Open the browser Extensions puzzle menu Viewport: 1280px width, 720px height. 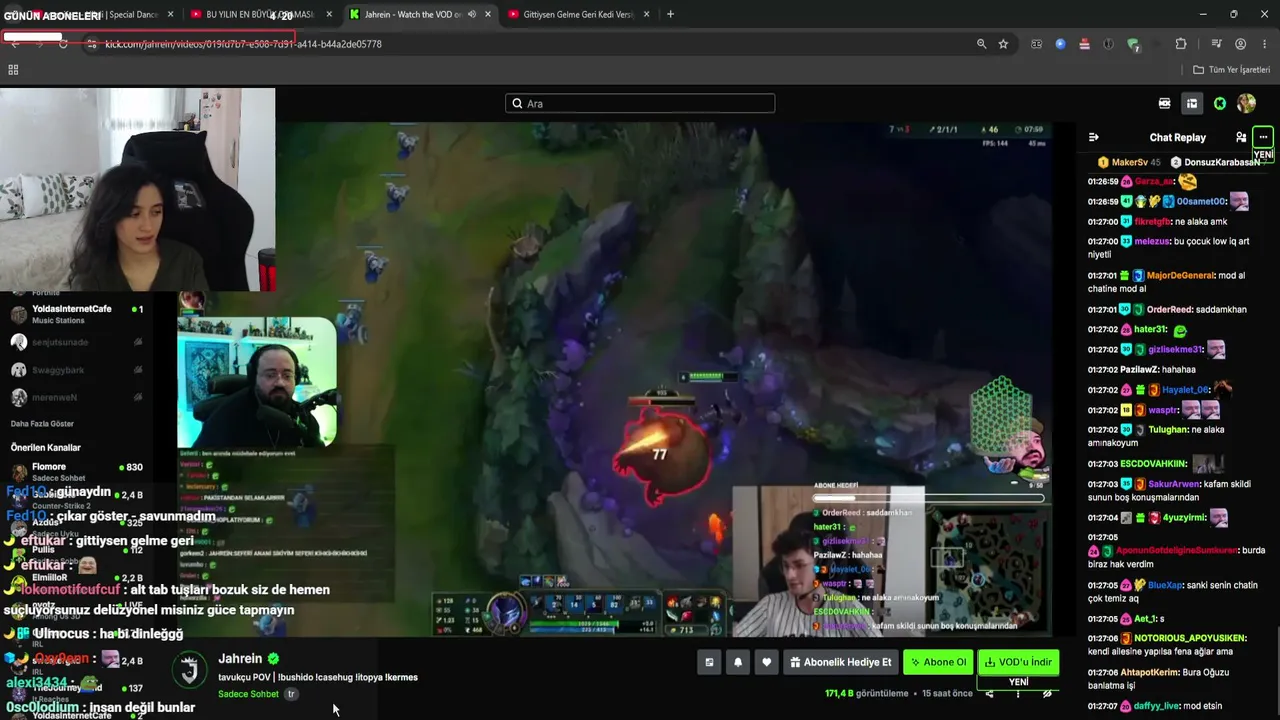point(1181,44)
